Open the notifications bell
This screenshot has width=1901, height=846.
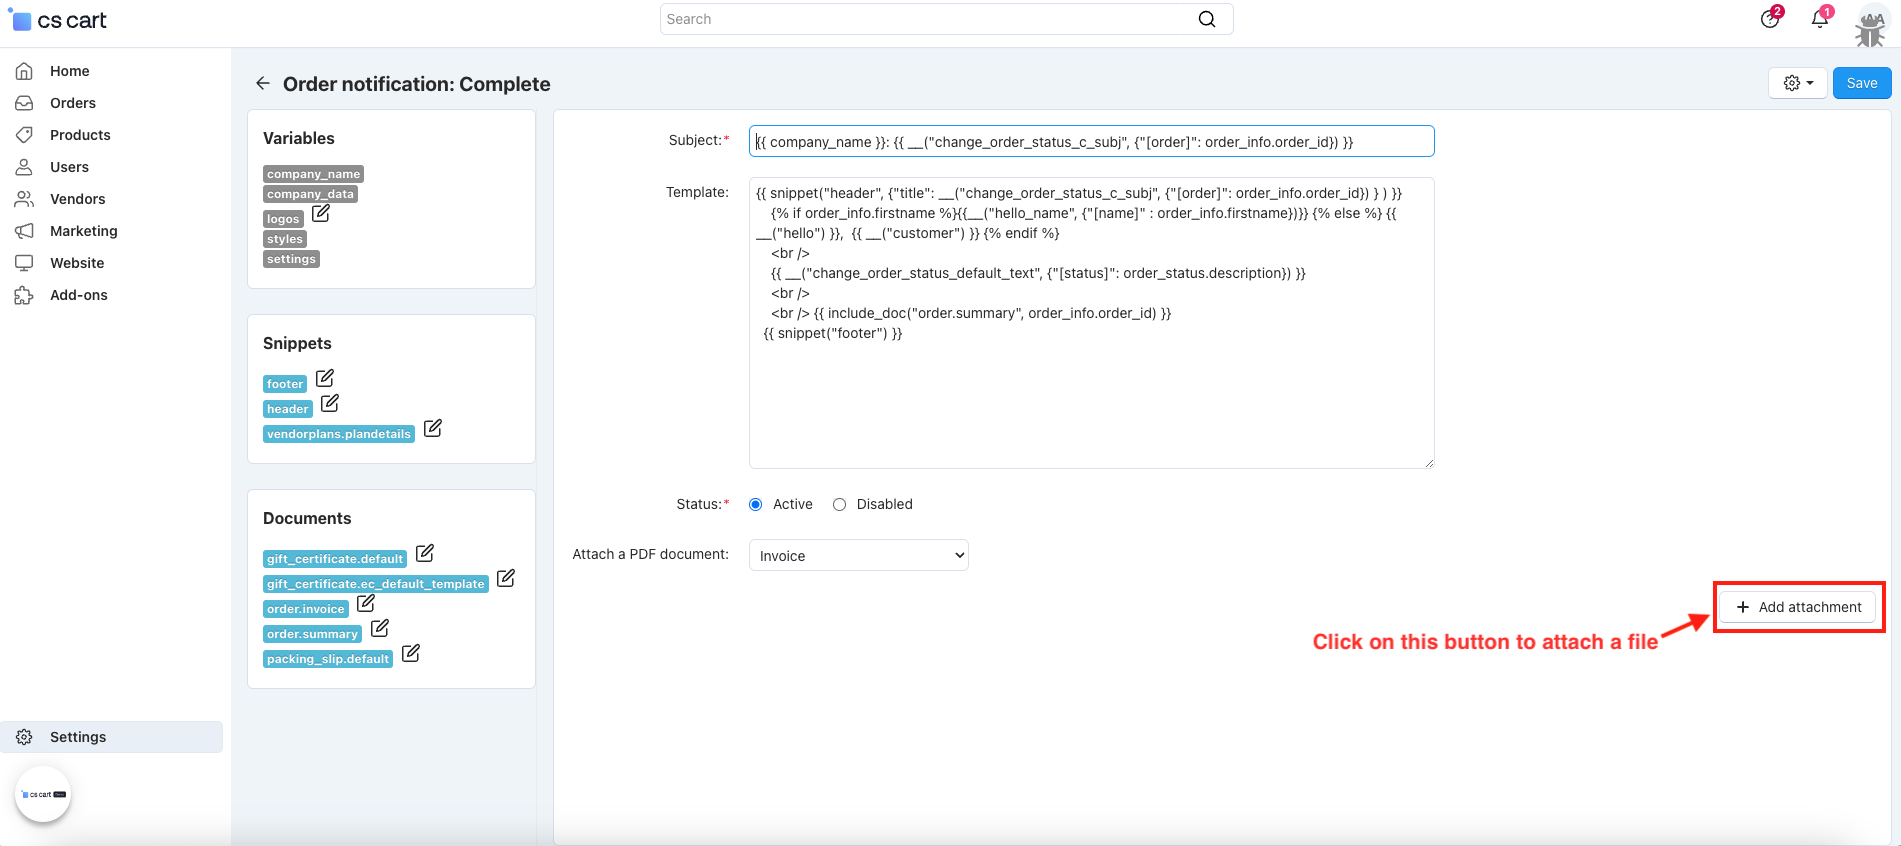1821,18
